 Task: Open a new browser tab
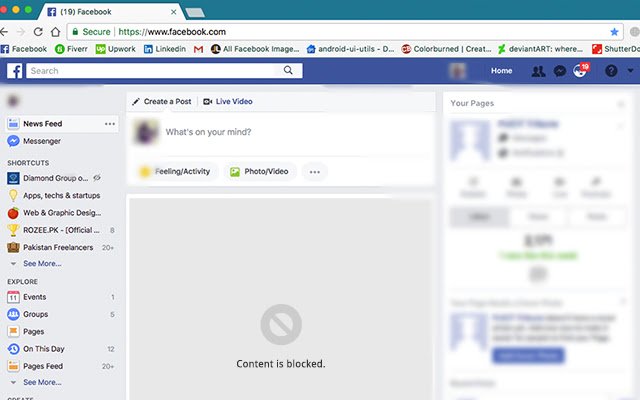tap(195, 13)
